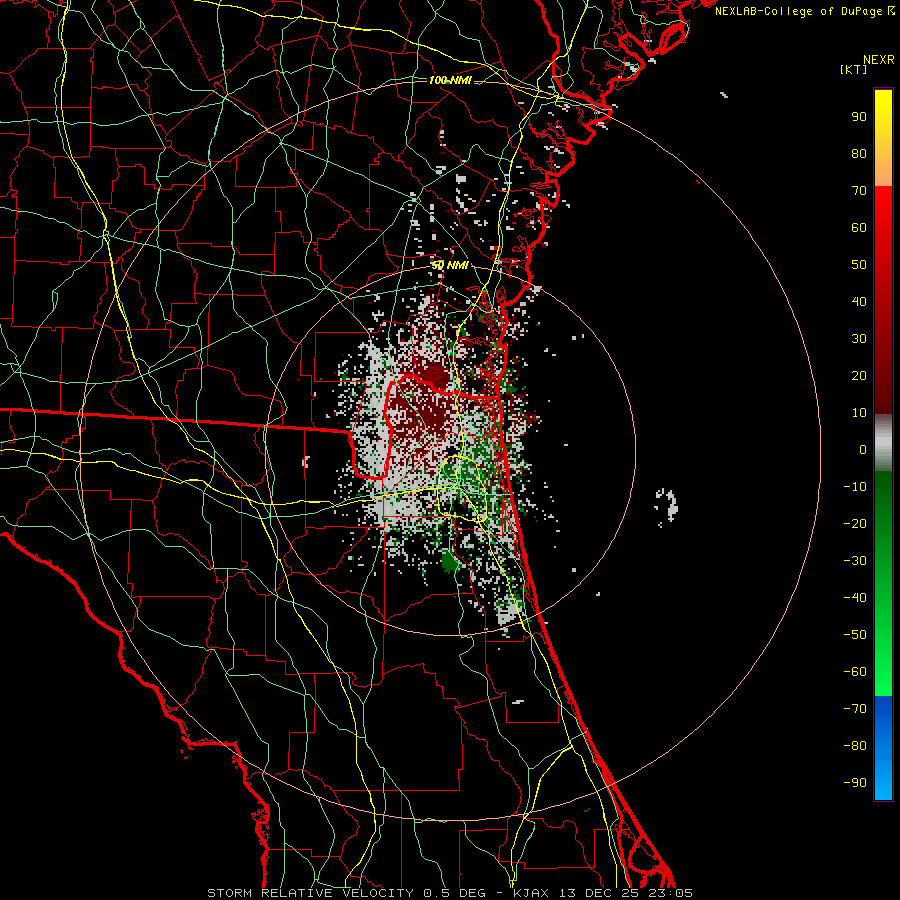This screenshot has width=900, height=900.
Task: Click the blue bottom segment of color bar
Action: point(883,747)
